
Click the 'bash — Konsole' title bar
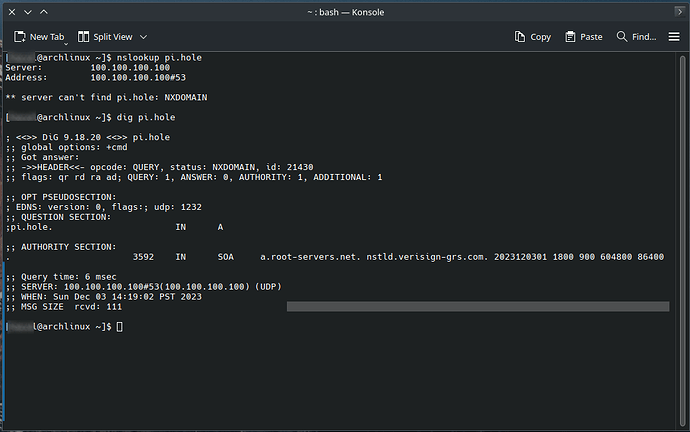tap(345, 11)
